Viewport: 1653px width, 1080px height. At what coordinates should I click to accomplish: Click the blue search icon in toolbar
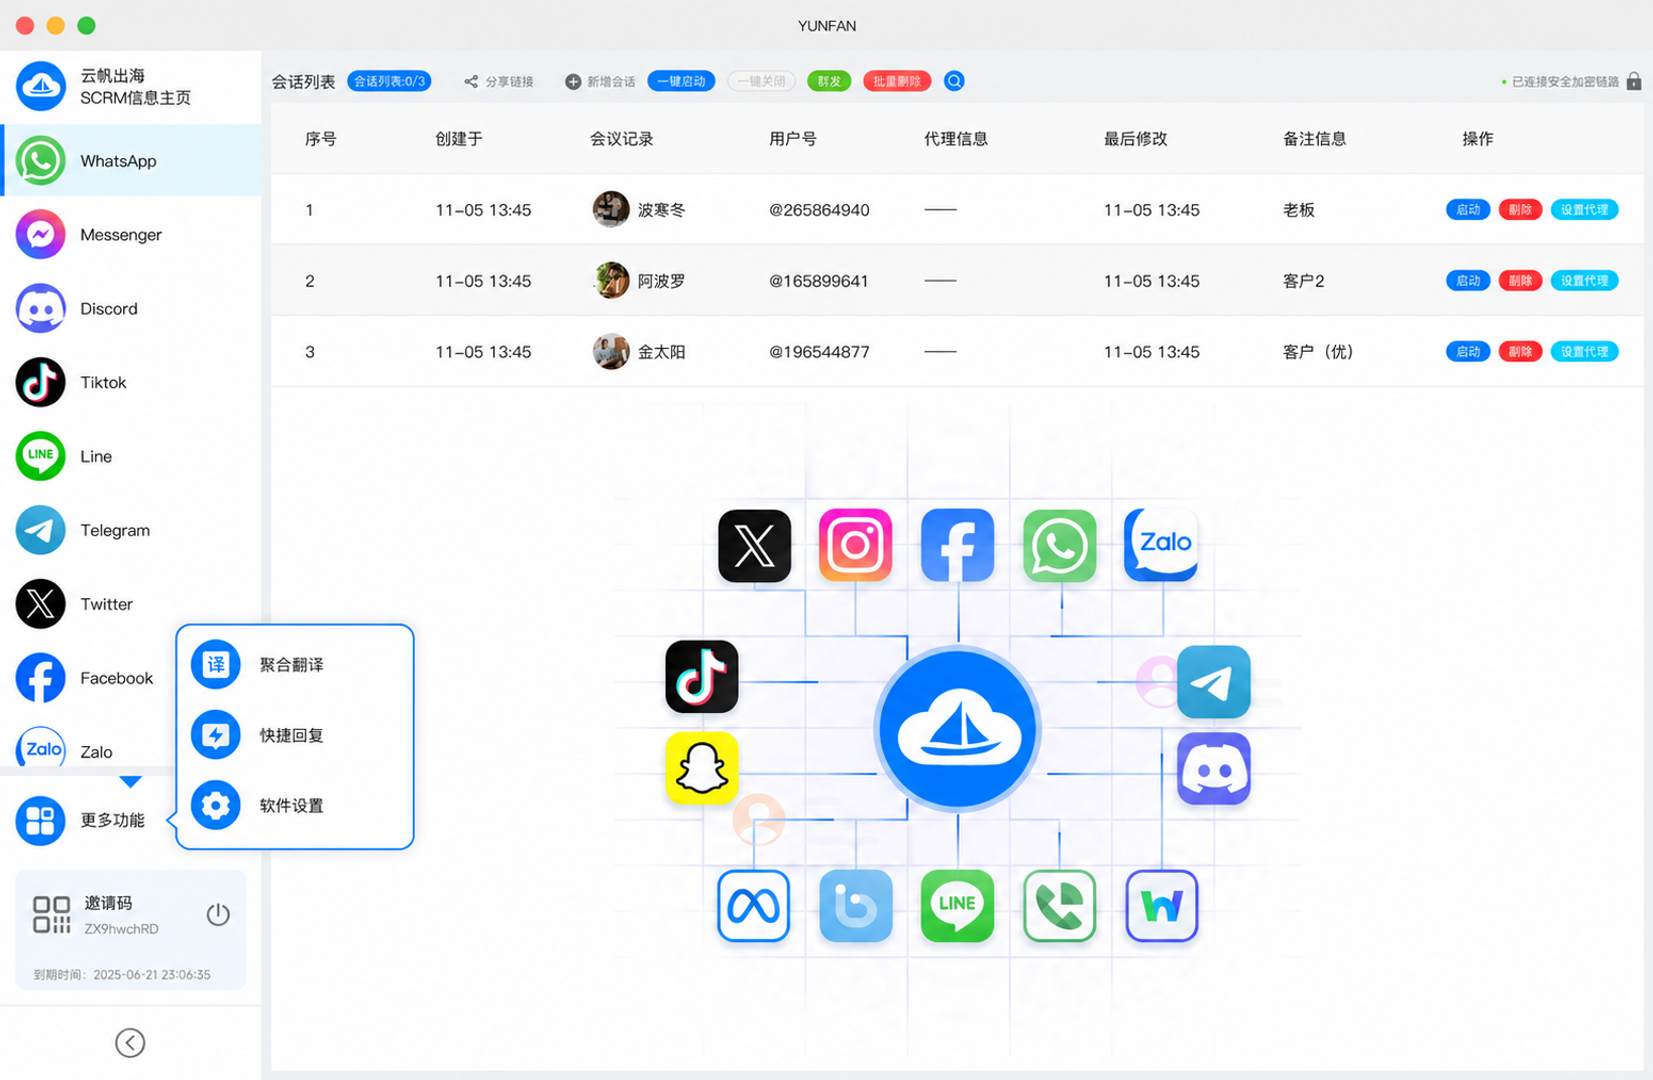[x=954, y=81]
